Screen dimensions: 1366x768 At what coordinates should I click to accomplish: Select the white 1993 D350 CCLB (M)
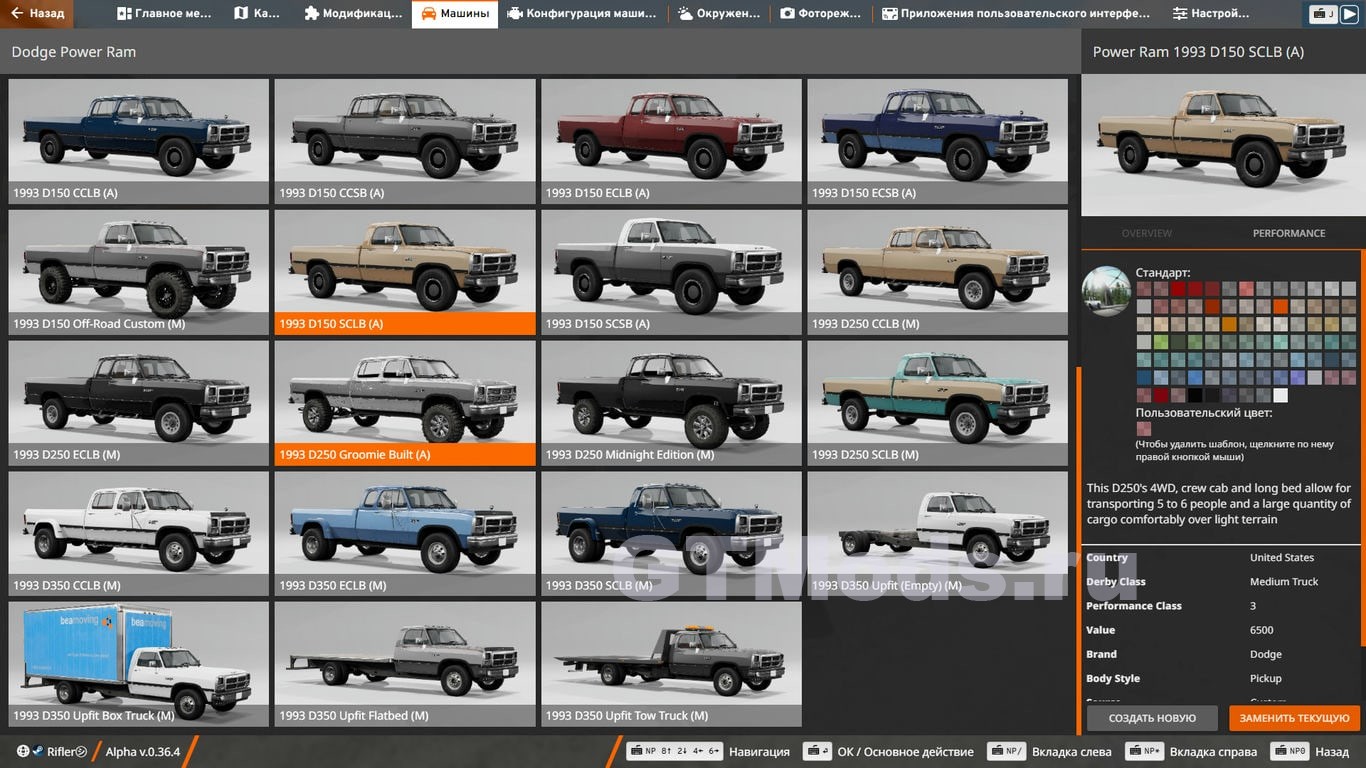pos(139,534)
